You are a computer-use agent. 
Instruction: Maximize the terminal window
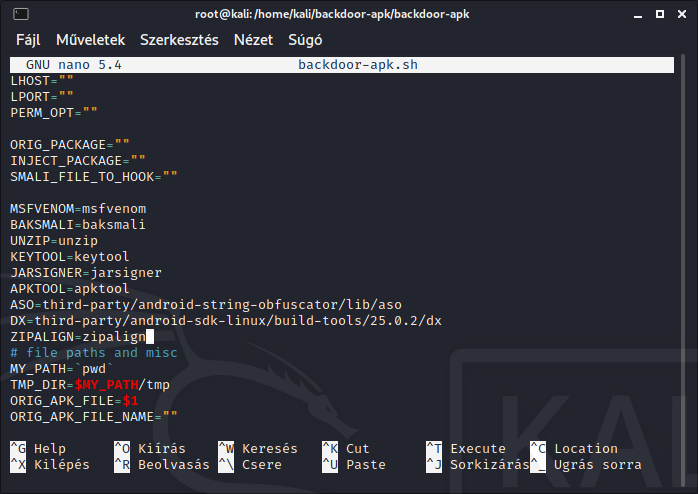653,14
